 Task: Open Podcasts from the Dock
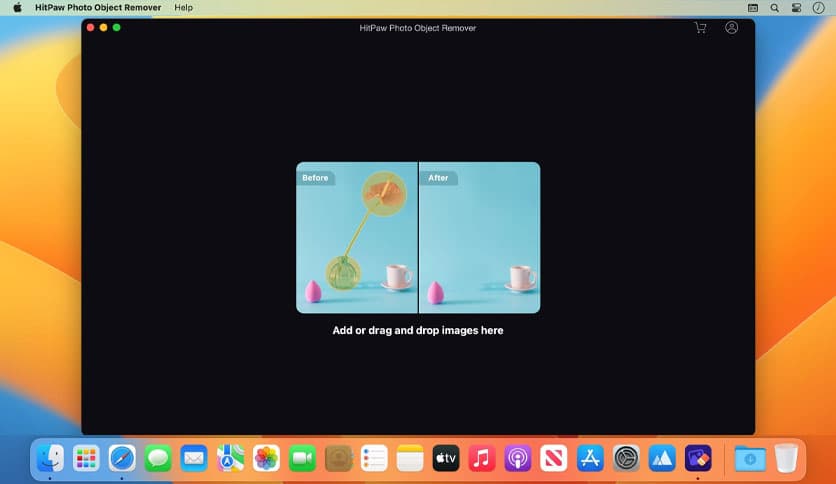pos(518,458)
